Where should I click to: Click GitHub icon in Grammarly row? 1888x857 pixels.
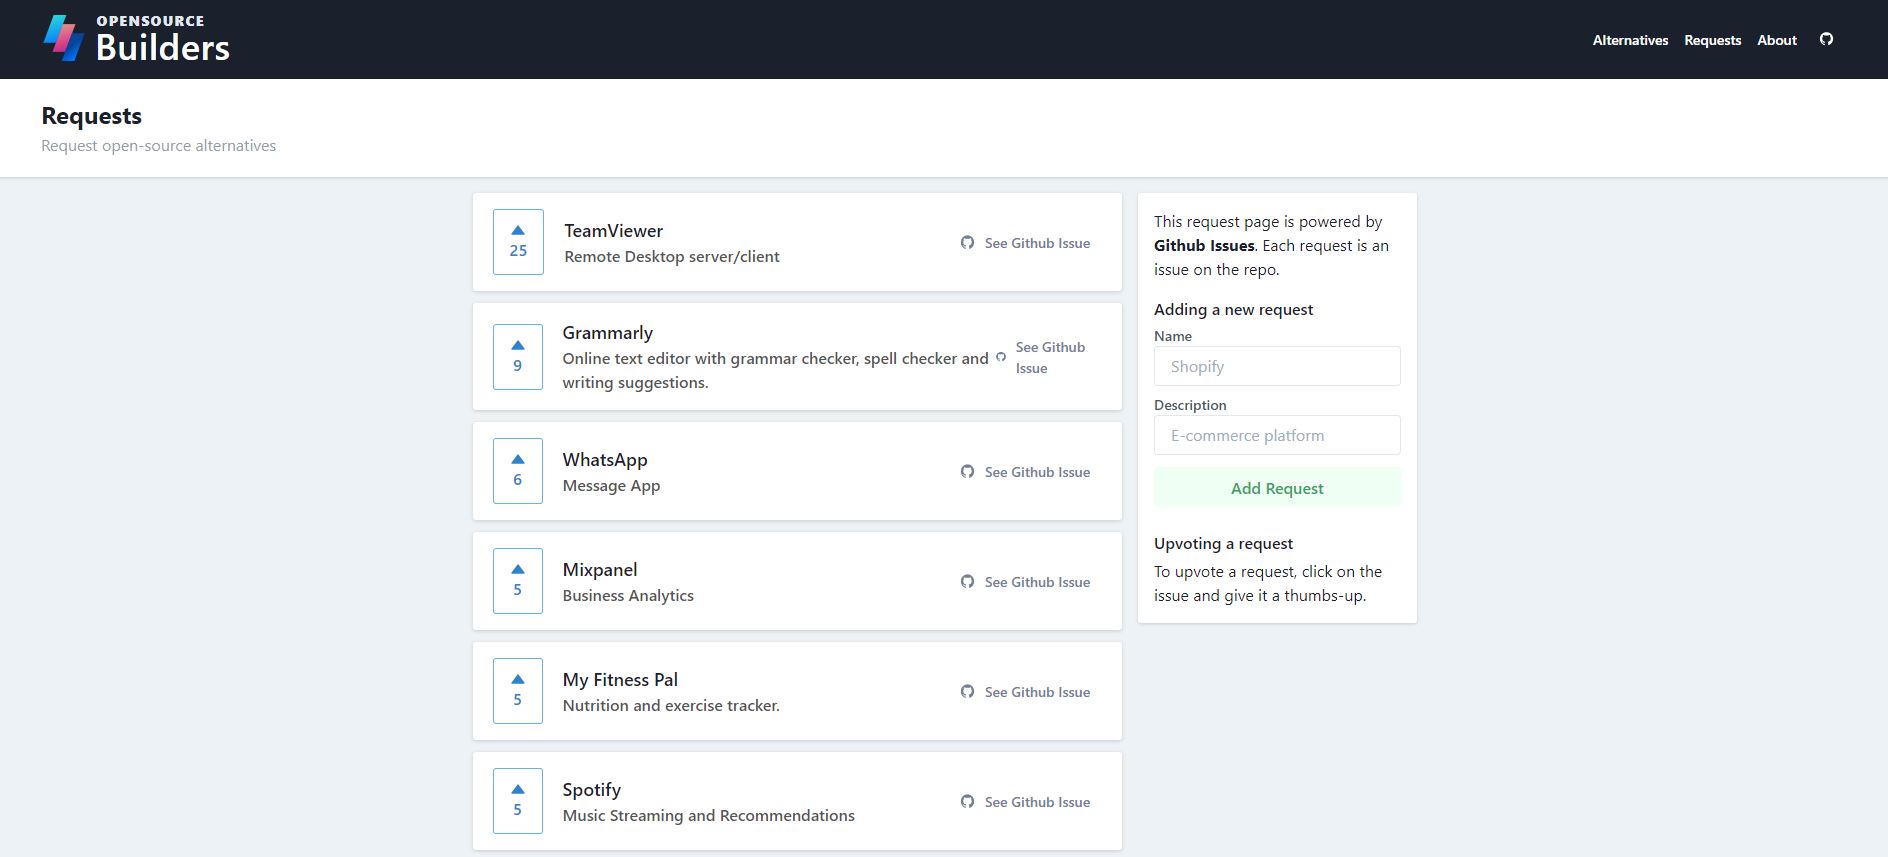1001,357
